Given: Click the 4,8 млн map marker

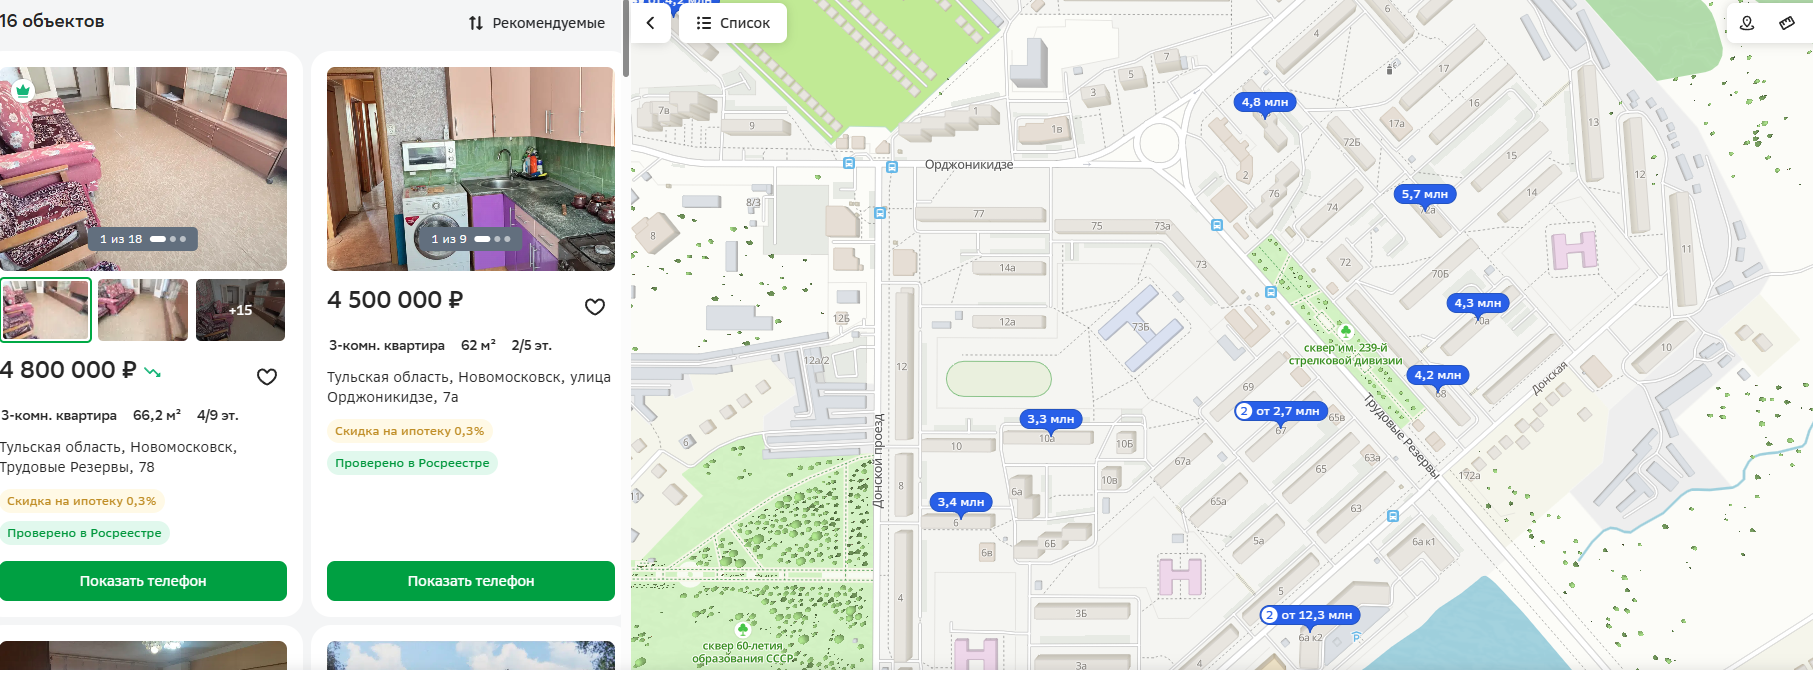Looking at the screenshot, I should (1265, 103).
